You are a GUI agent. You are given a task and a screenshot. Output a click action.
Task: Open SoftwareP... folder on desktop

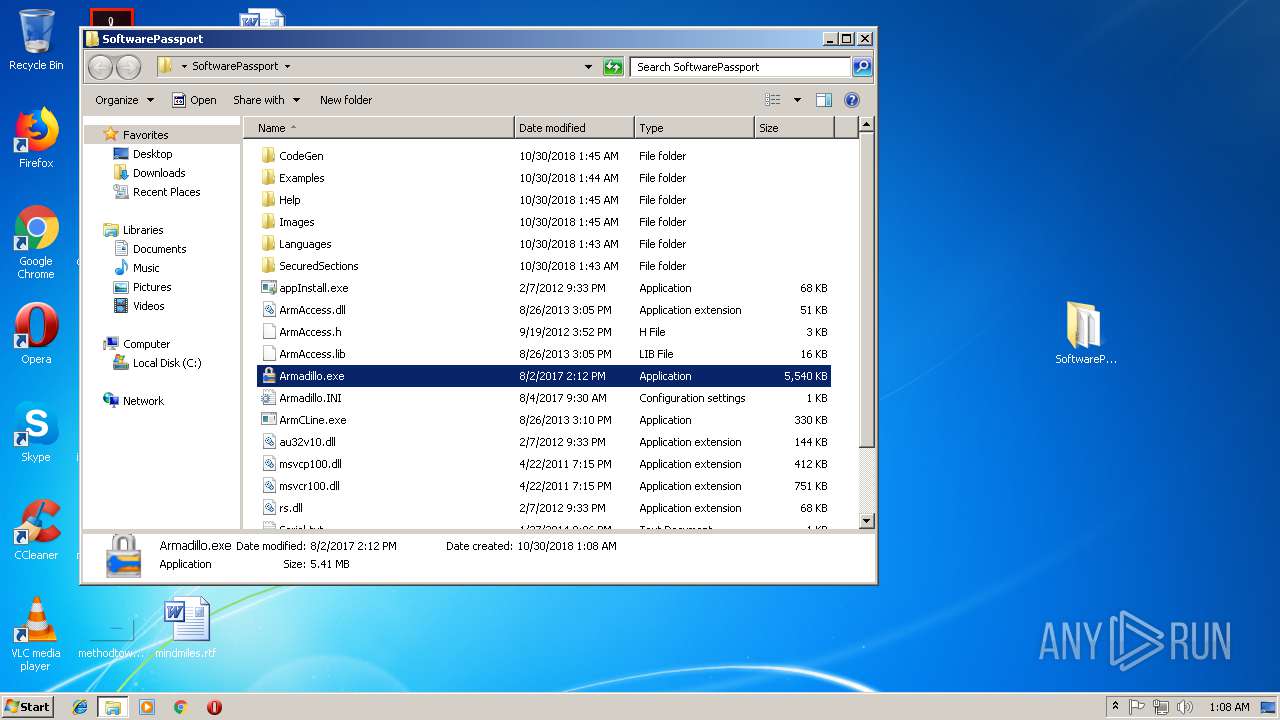point(1085,334)
